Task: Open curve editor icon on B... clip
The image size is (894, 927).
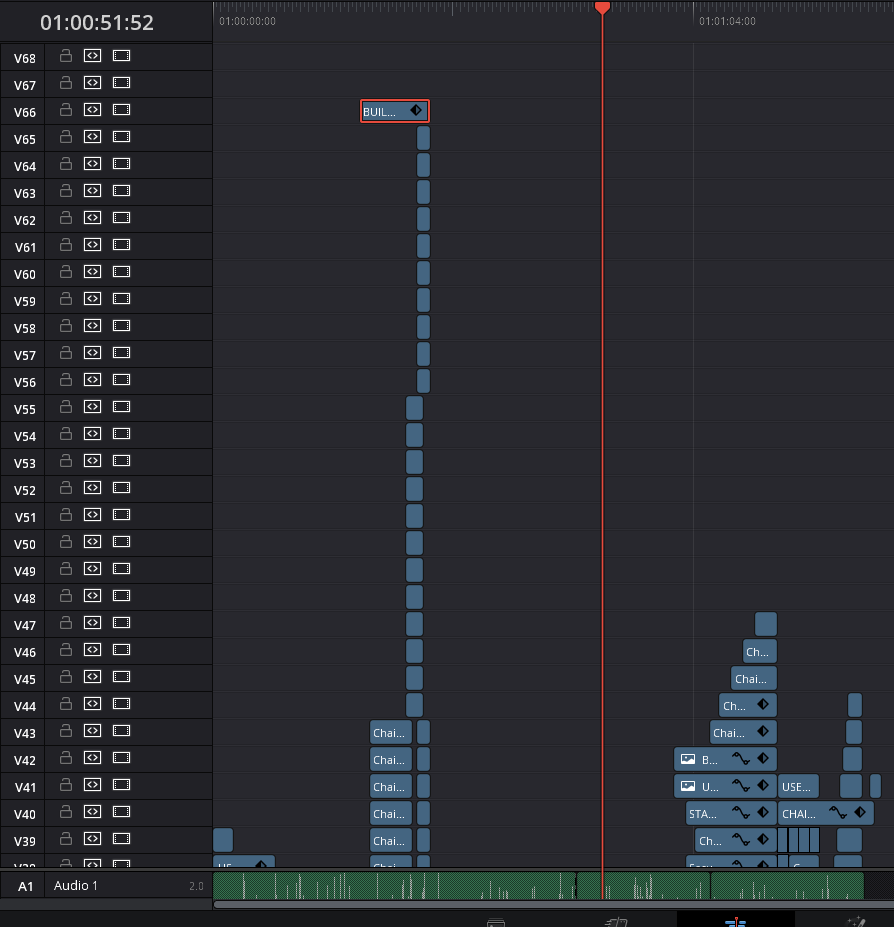Action: coord(741,758)
